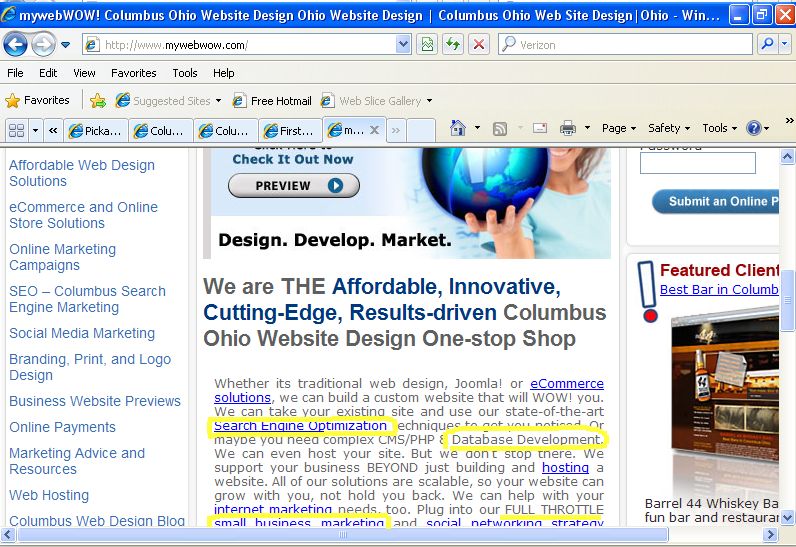Image resolution: width=796 pixels, height=547 pixels.
Task: Open the Home button dropdown arrow
Action: pyautogui.click(x=477, y=128)
